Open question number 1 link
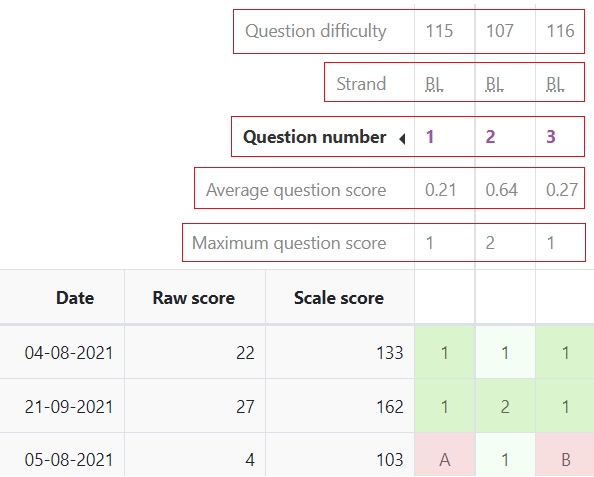This screenshot has height=477, width=594. (x=430, y=137)
